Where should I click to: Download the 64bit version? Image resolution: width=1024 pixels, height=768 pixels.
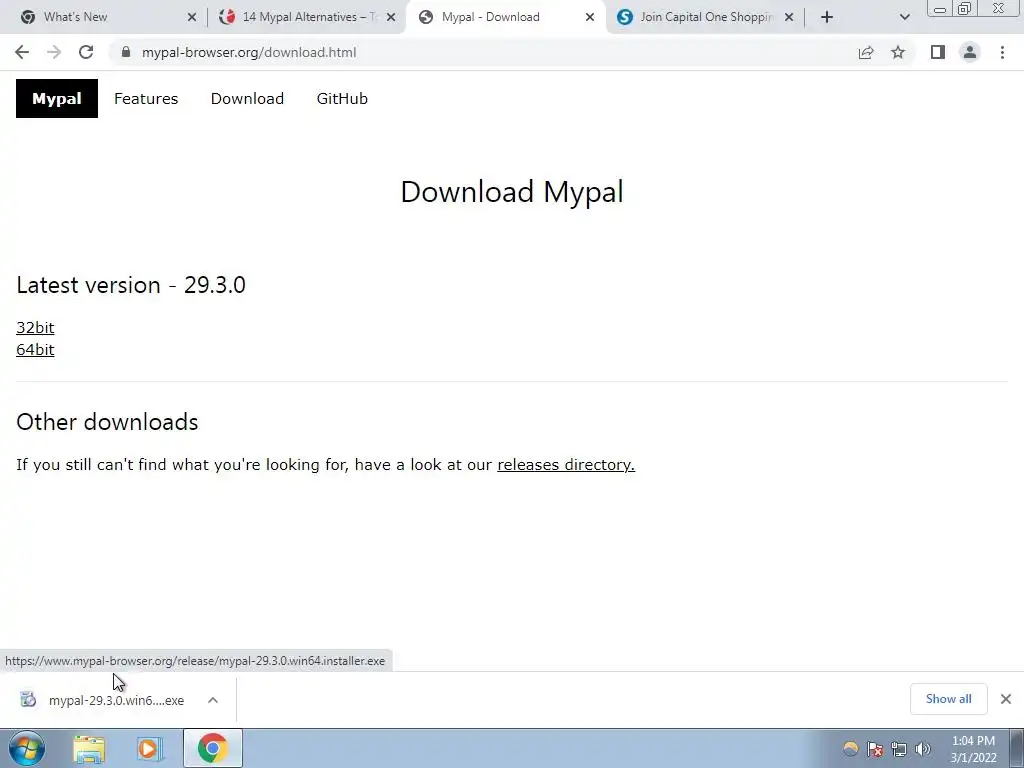click(x=35, y=349)
